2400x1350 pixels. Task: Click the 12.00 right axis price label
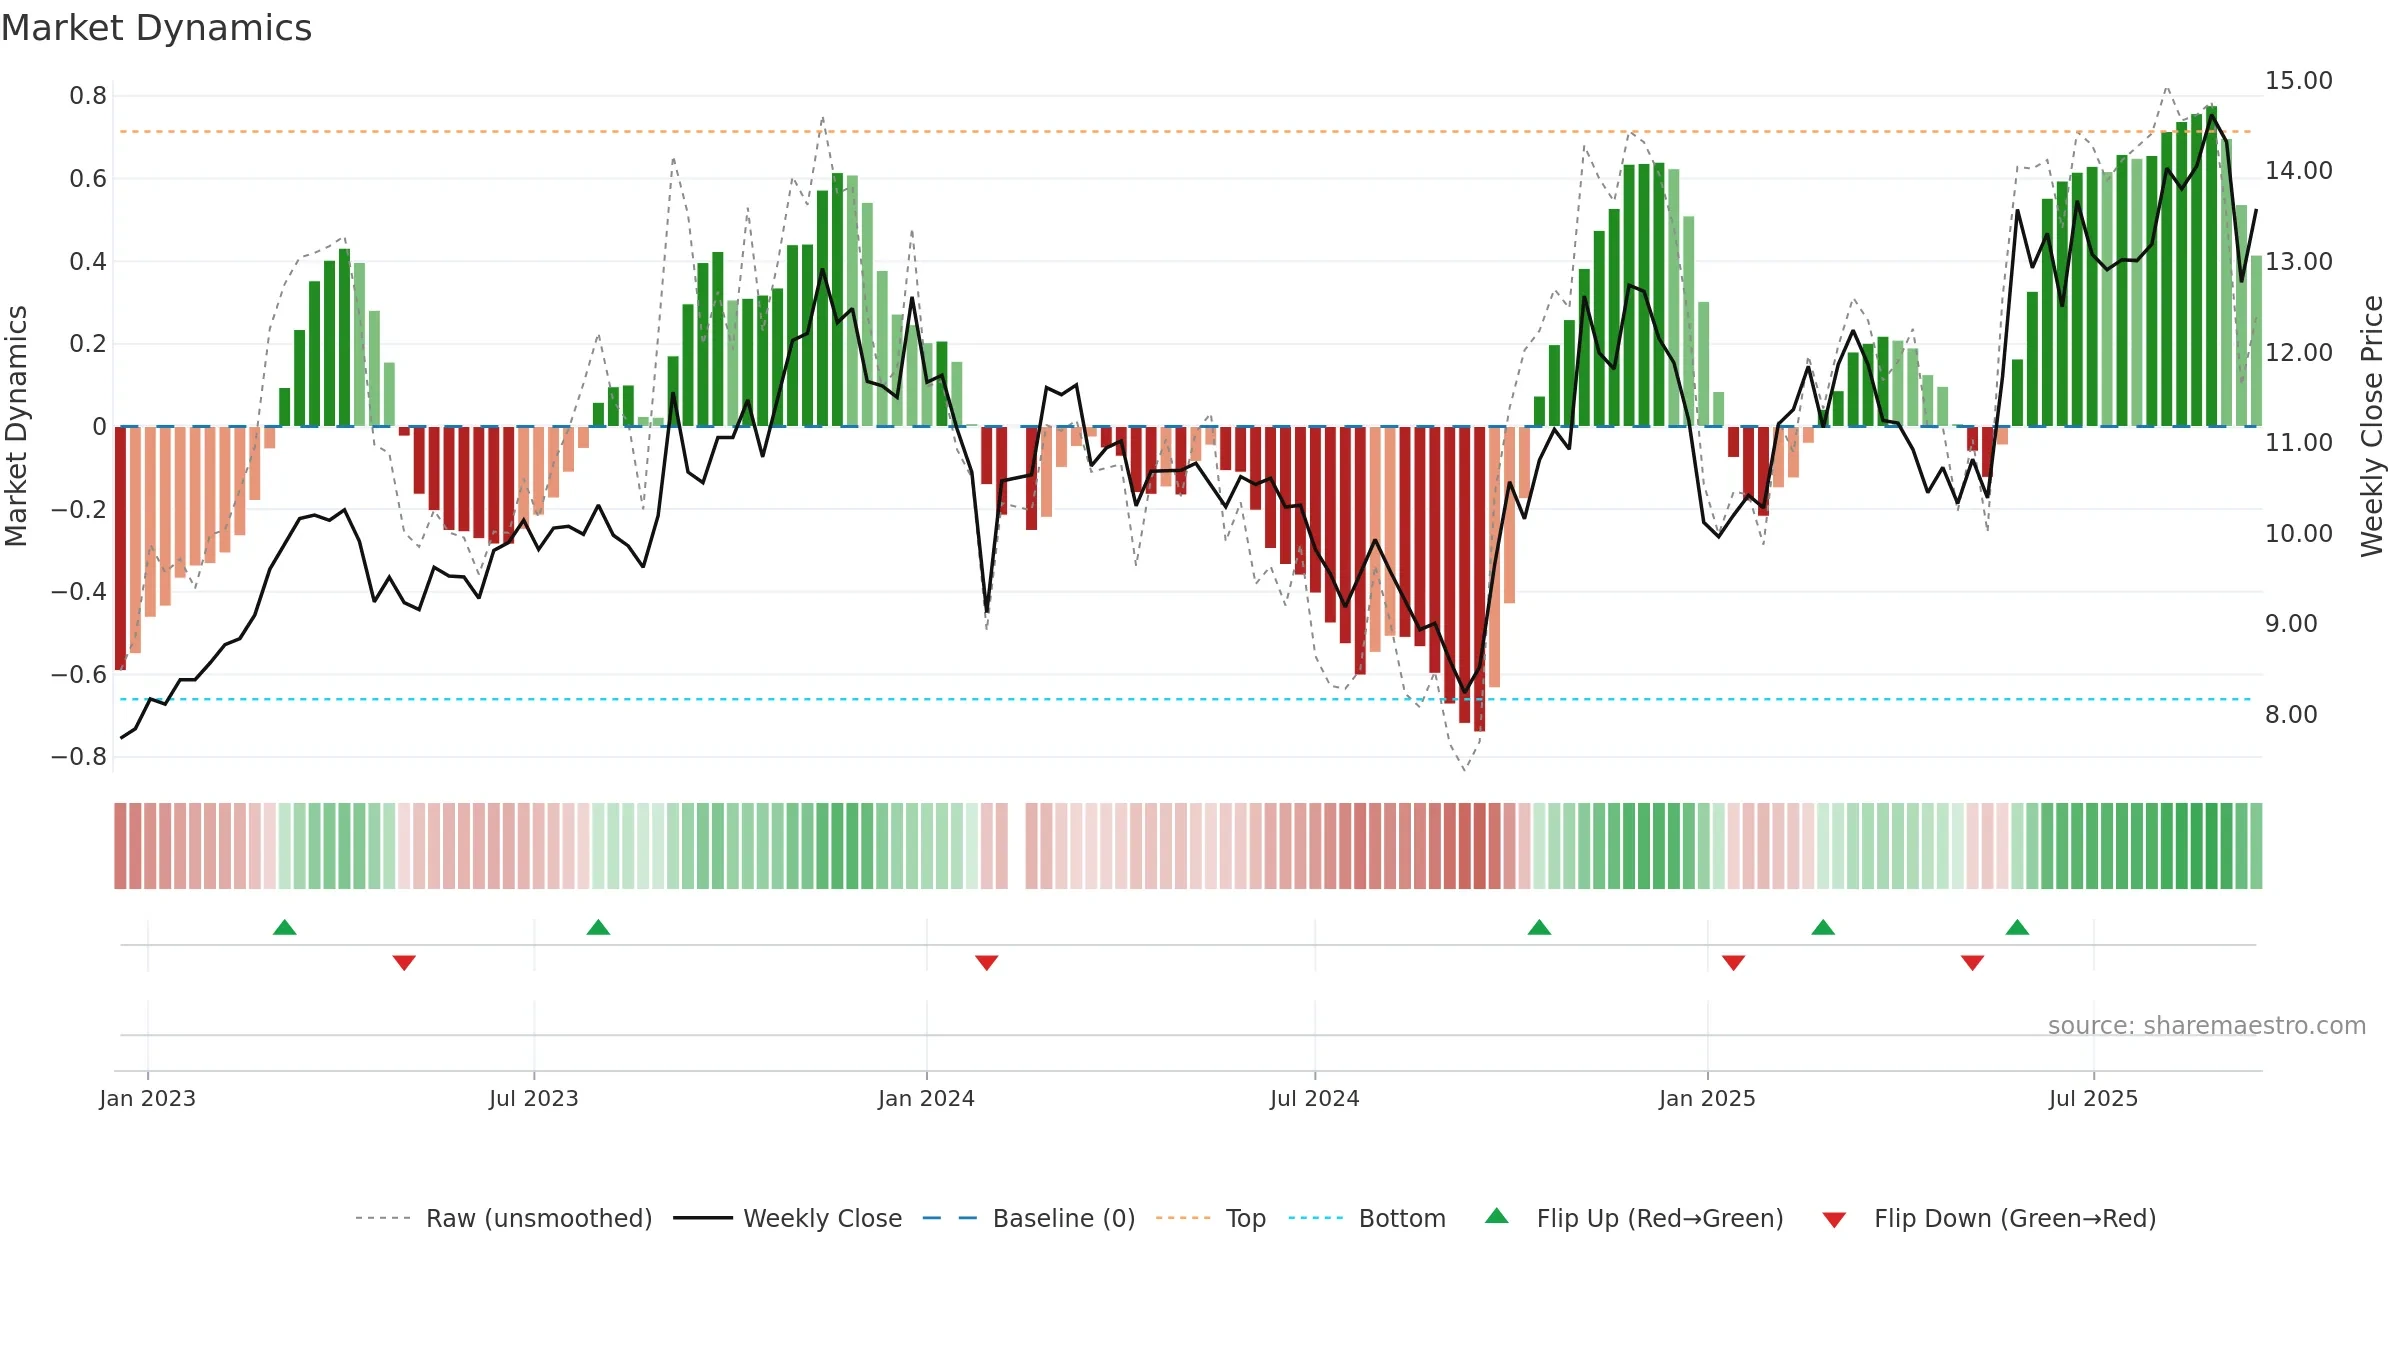point(2299,352)
